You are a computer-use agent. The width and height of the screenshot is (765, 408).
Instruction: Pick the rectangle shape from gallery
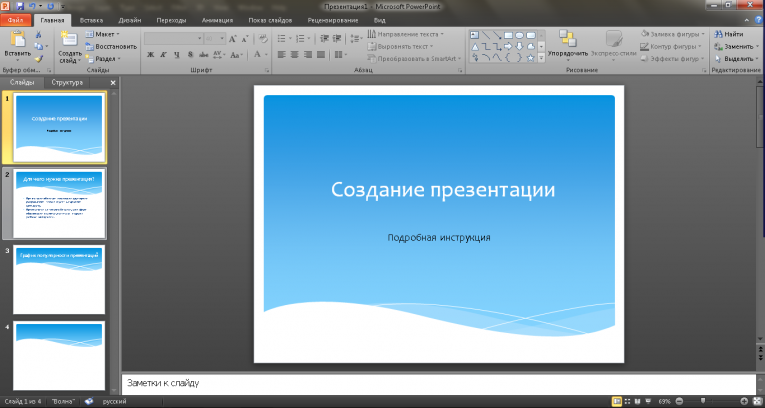click(x=508, y=35)
